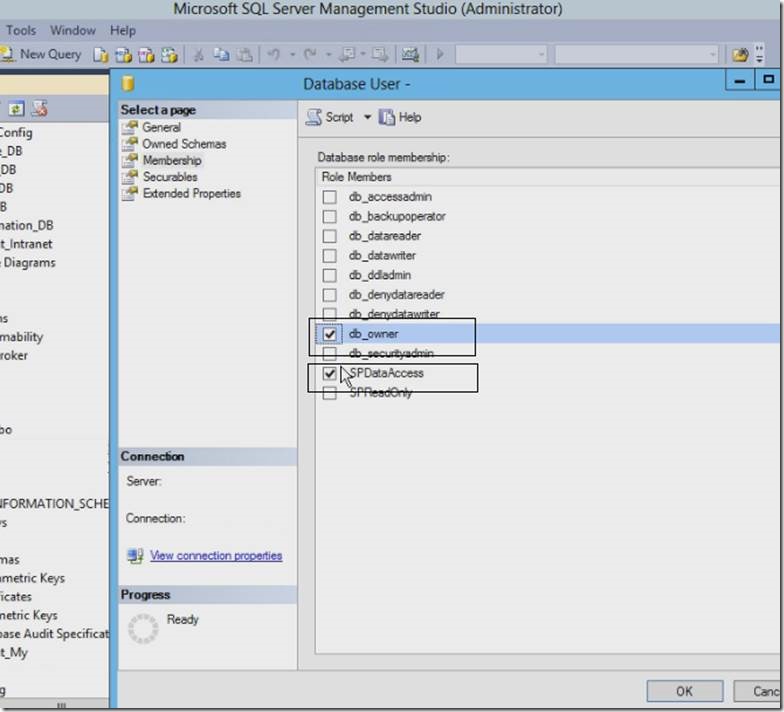Check the db_securityadmin role checkbox
The height and width of the screenshot is (712, 784).
click(330, 354)
